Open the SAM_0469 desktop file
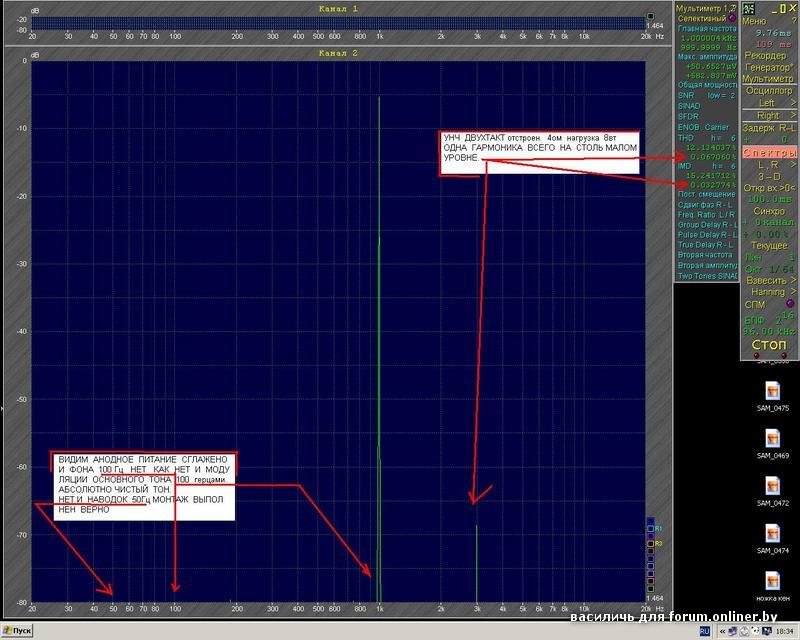 [x=772, y=440]
